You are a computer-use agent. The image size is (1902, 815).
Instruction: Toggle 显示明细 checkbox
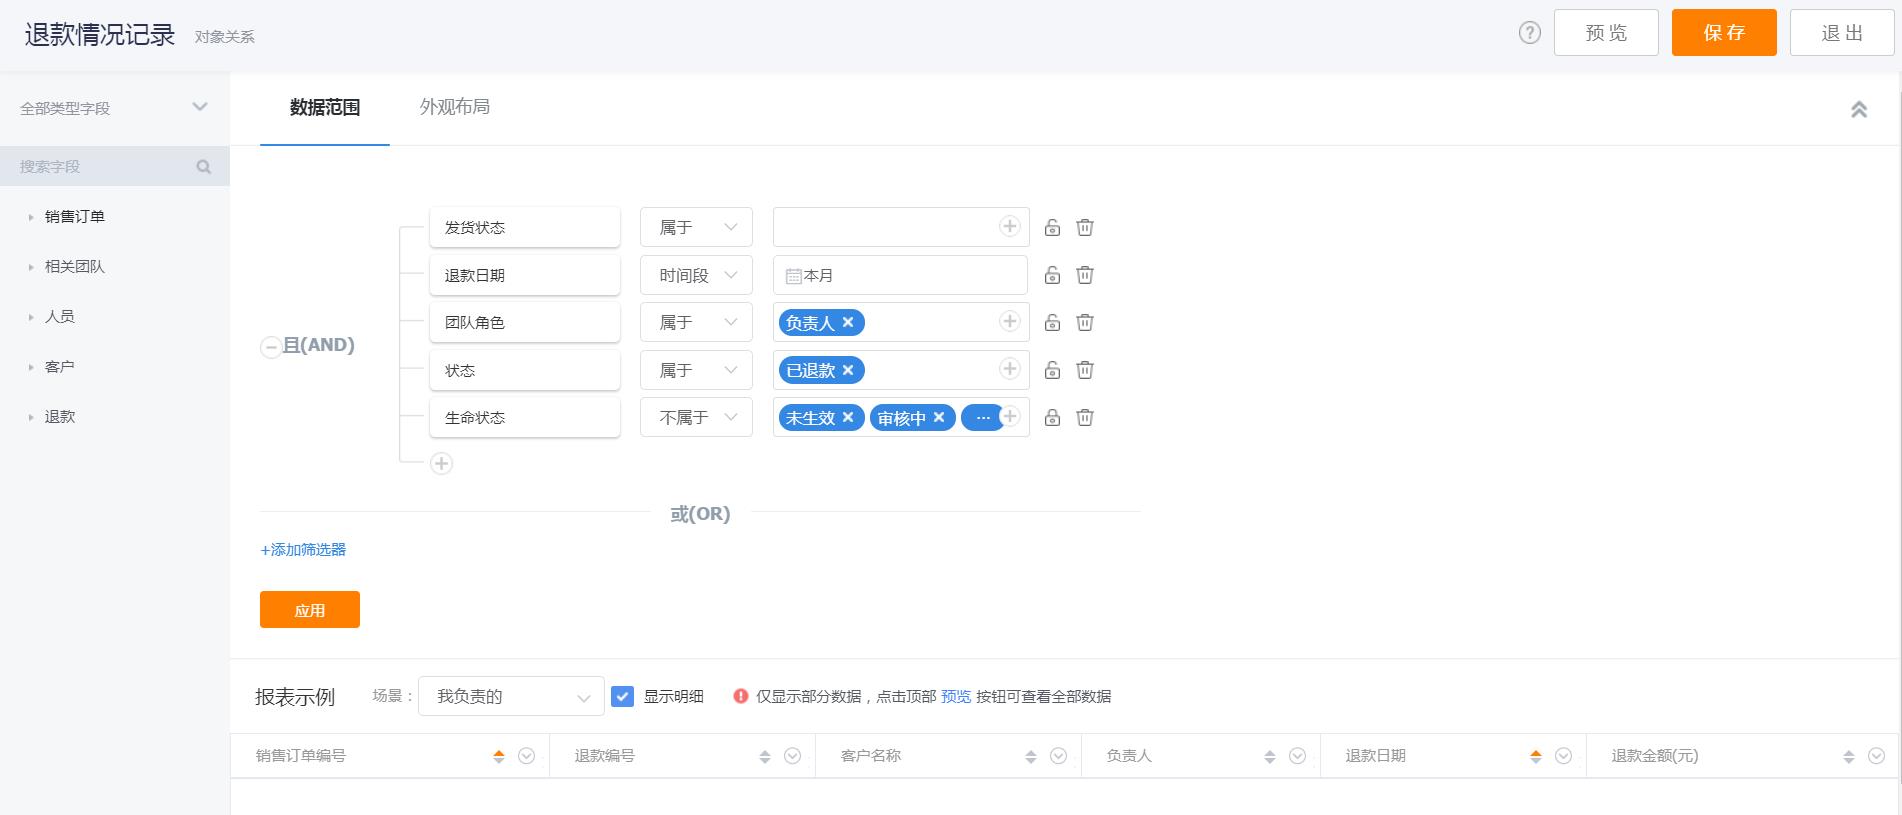point(622,696)
